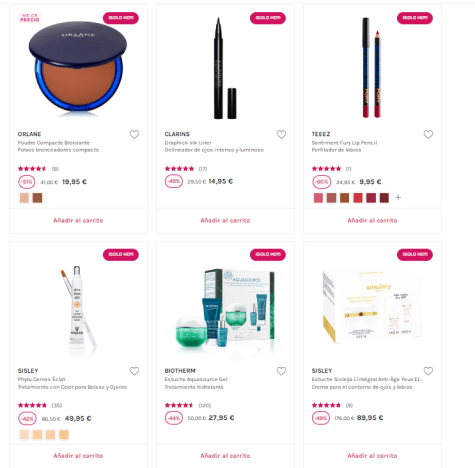Pick the bright red Teeez lip pencil swatch
Image resolution: width=475 pixels, height=468 pixels.
pos(358,198)
